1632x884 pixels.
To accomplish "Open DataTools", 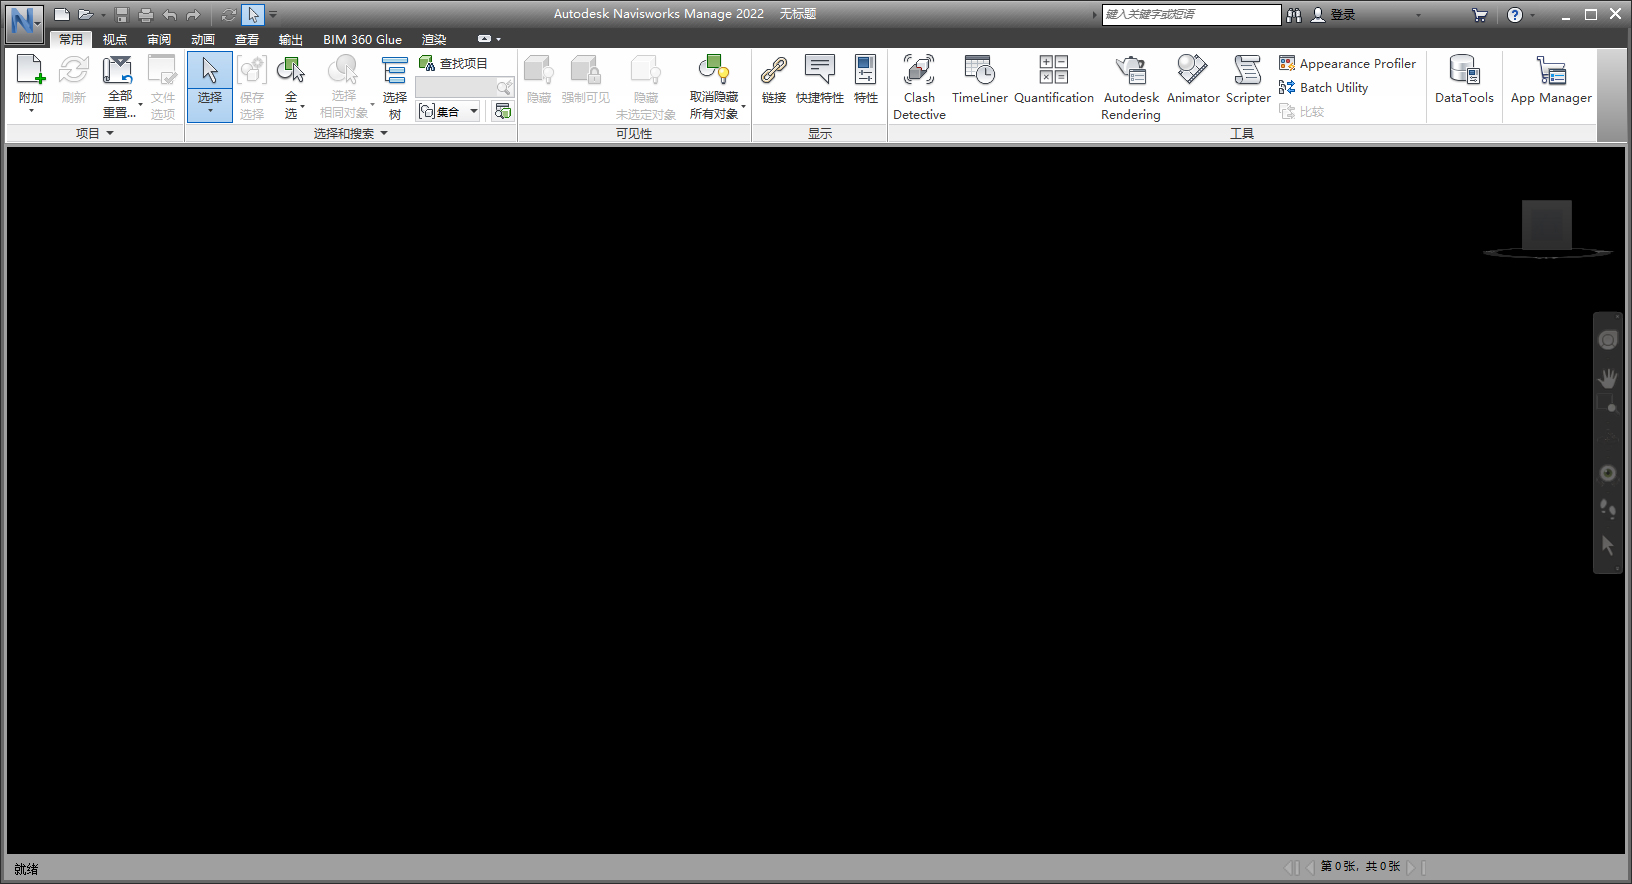I will coord(1464,79).
